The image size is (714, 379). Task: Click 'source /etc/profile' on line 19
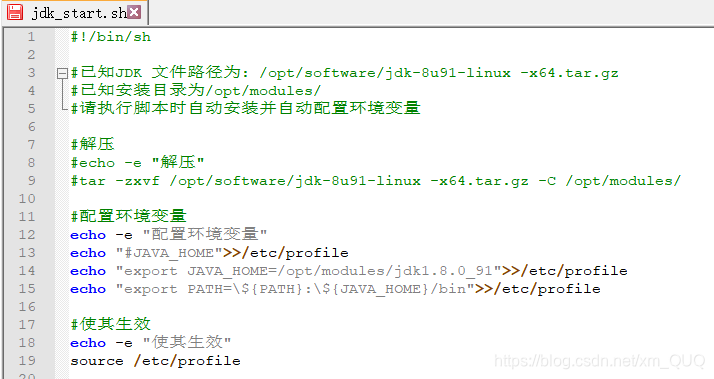click(x=155, y=361)
